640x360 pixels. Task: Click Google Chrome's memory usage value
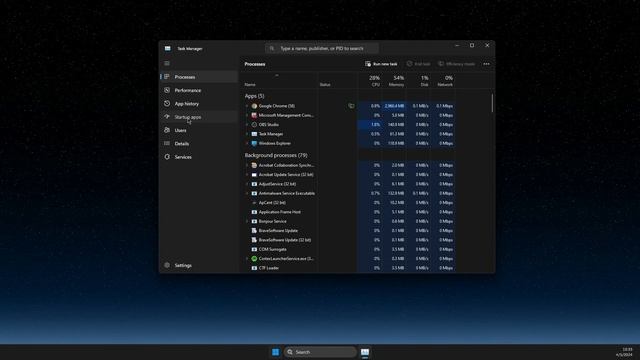[394, 106]
